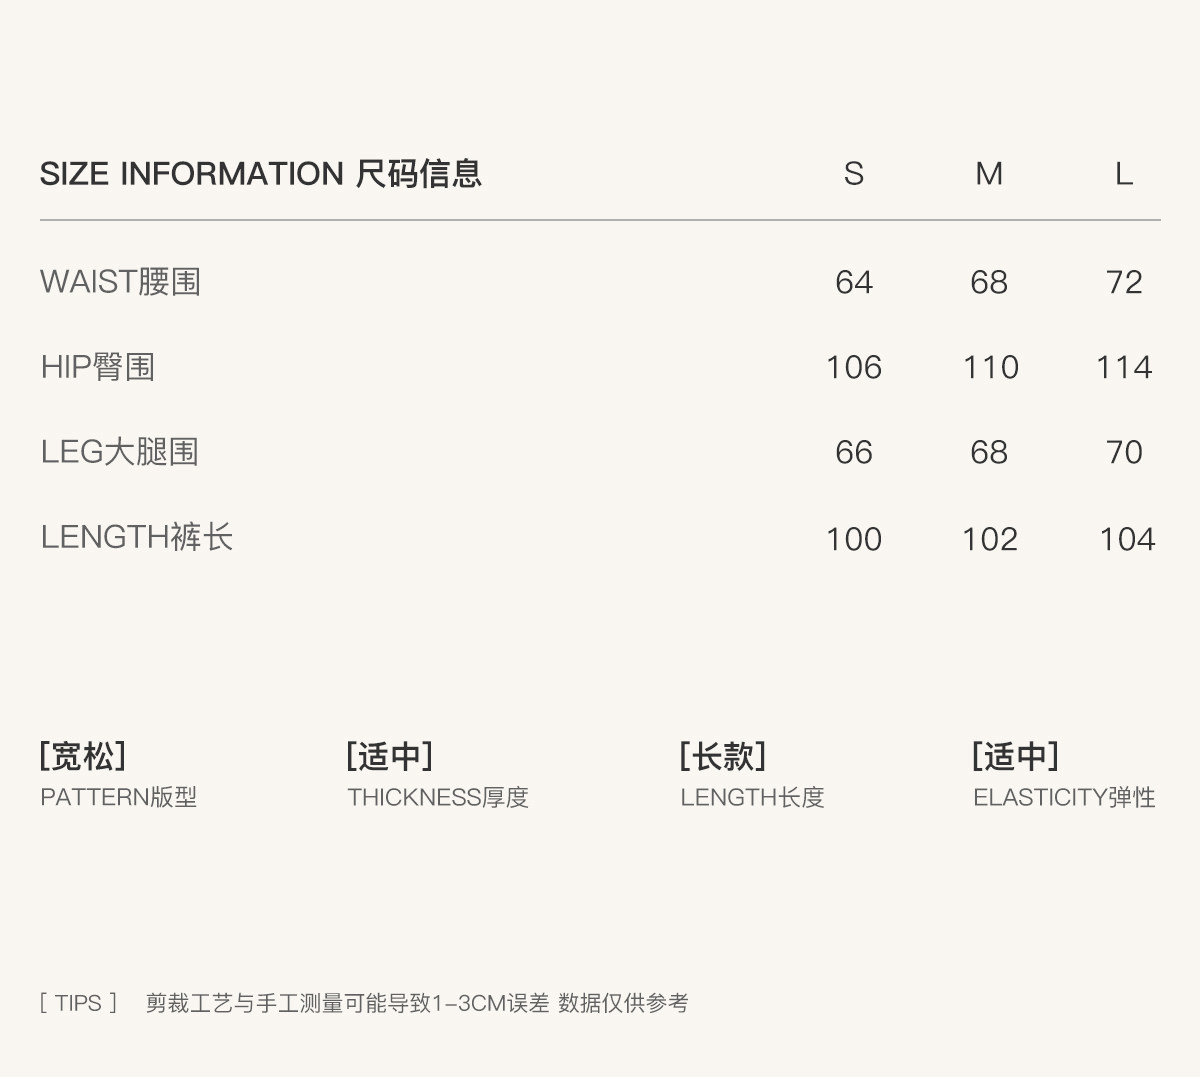Click the [宽松] pattern attribute
1200x1077 pixels.
pyautogui.click(x=83, y=756)
